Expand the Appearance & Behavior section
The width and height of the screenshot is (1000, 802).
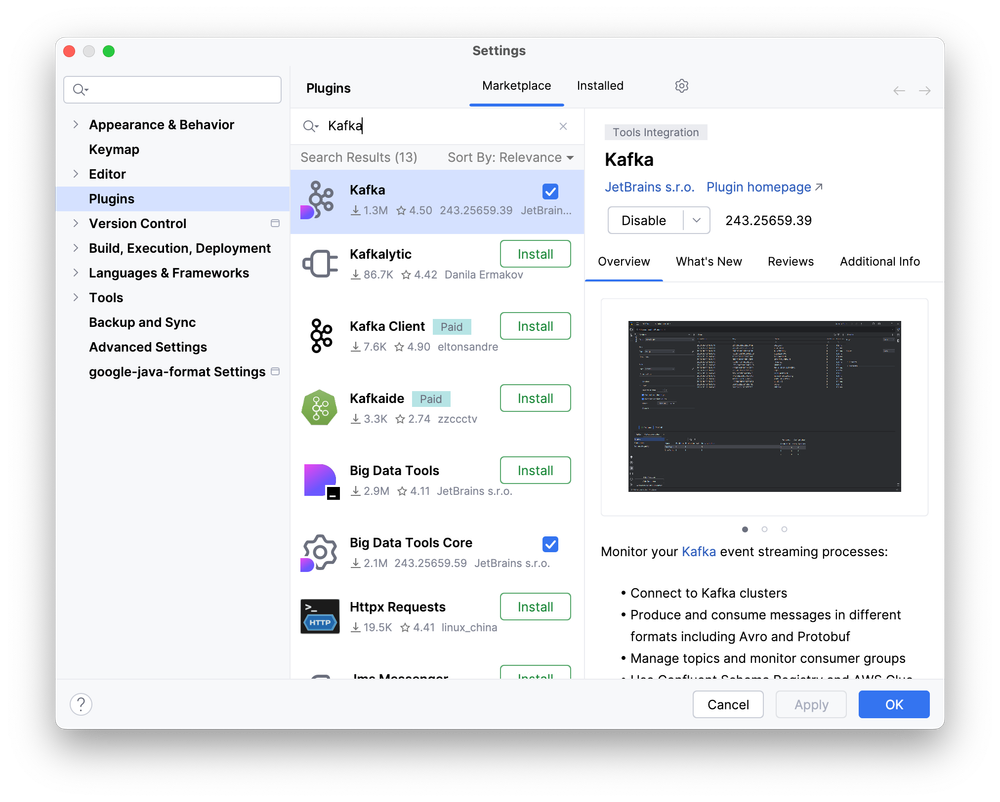pyautogui.click(x=77, y=124)
